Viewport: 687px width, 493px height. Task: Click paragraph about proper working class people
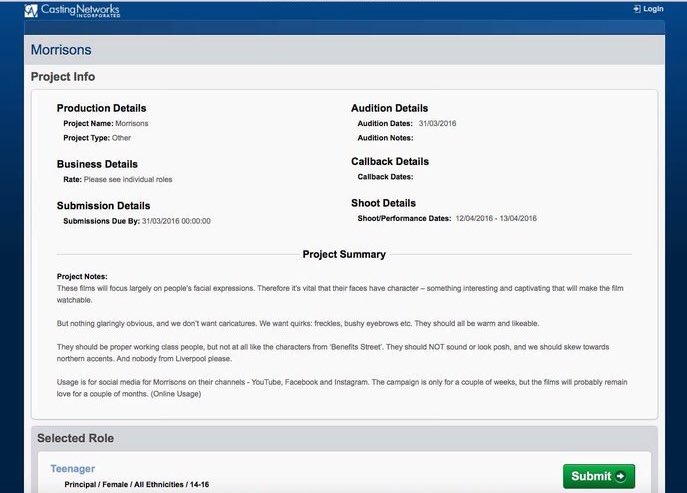point(333,353)
